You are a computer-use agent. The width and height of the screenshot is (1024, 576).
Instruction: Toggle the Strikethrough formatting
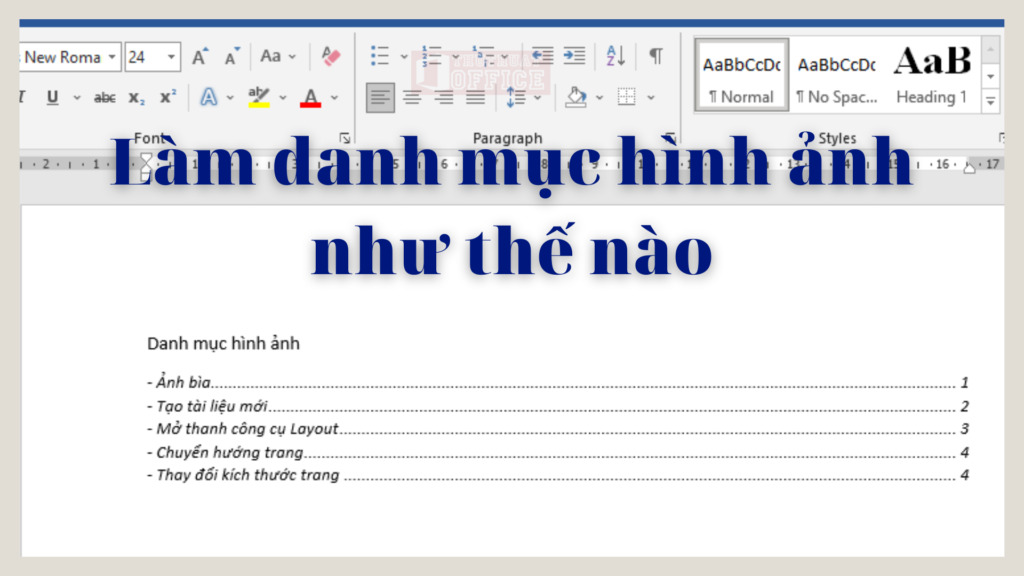click(x=106, y=97)
